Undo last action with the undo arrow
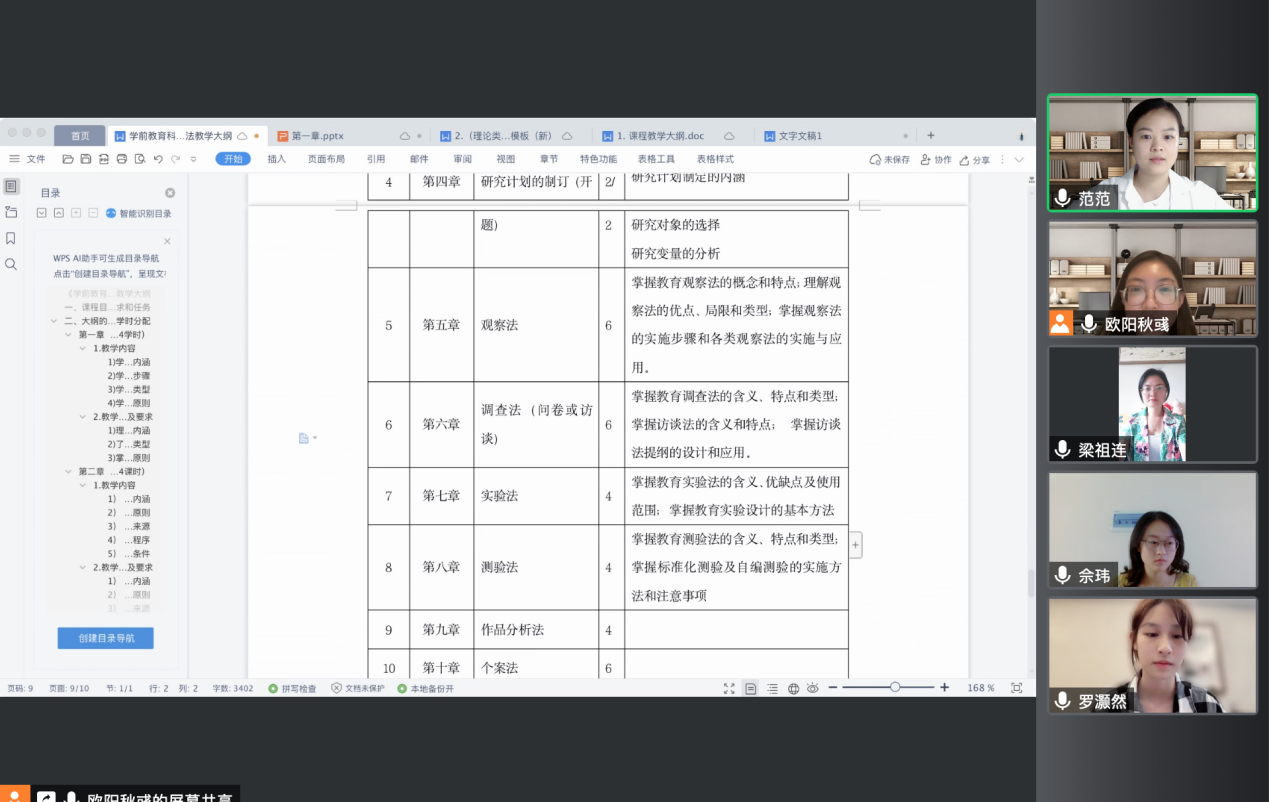This screenshot has width=1269, height=802. (x=158, y=159)
